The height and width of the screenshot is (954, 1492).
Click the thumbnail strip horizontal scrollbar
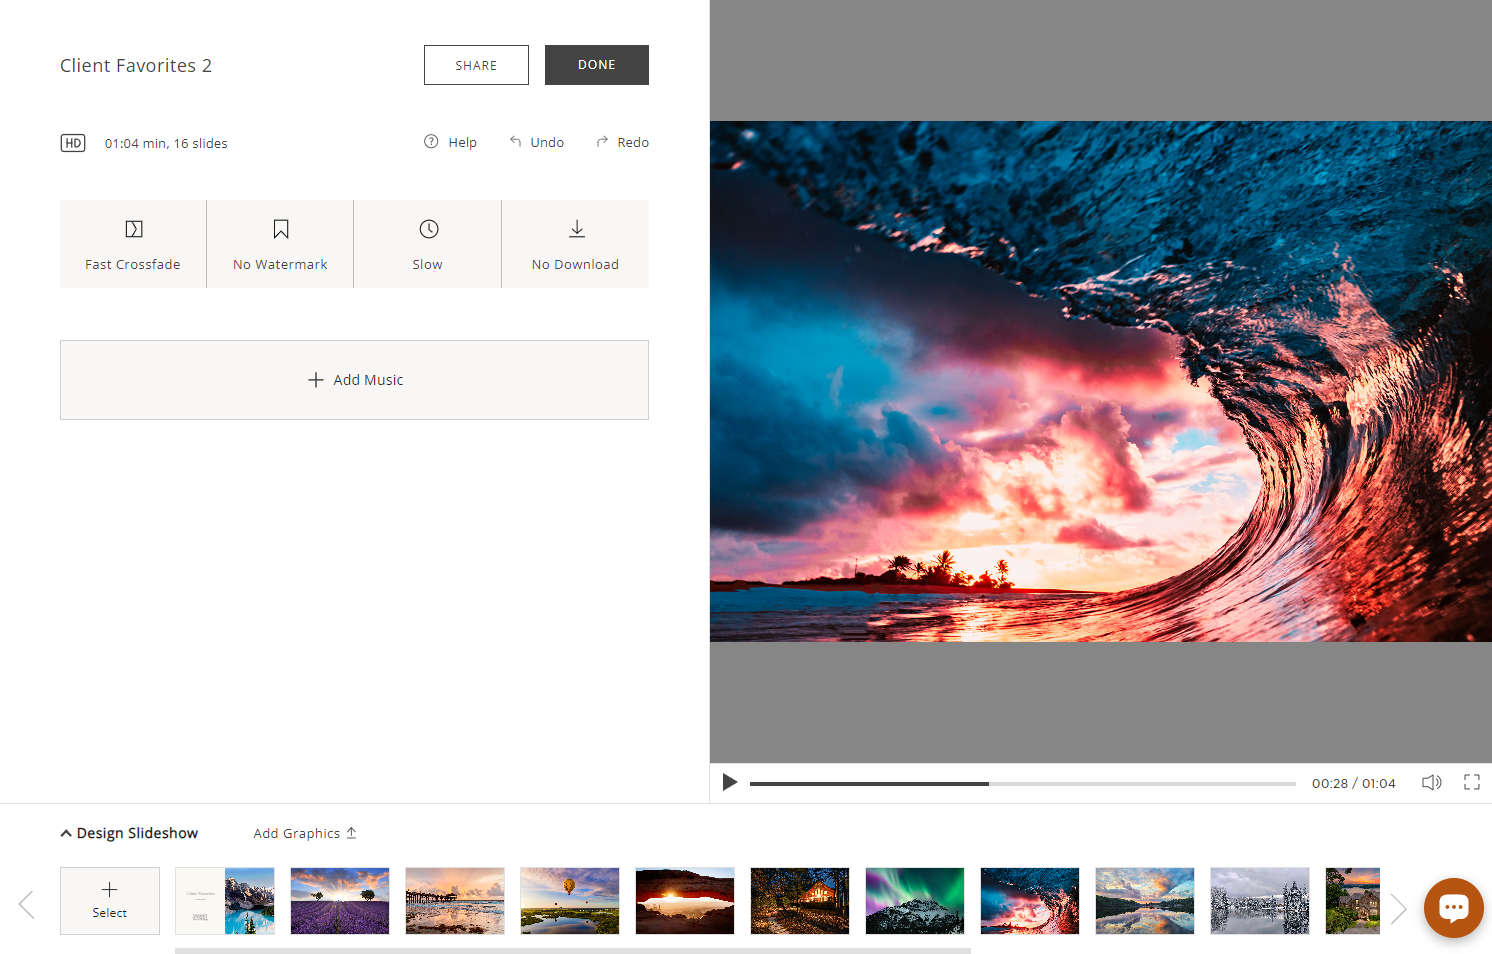point(573,950)
